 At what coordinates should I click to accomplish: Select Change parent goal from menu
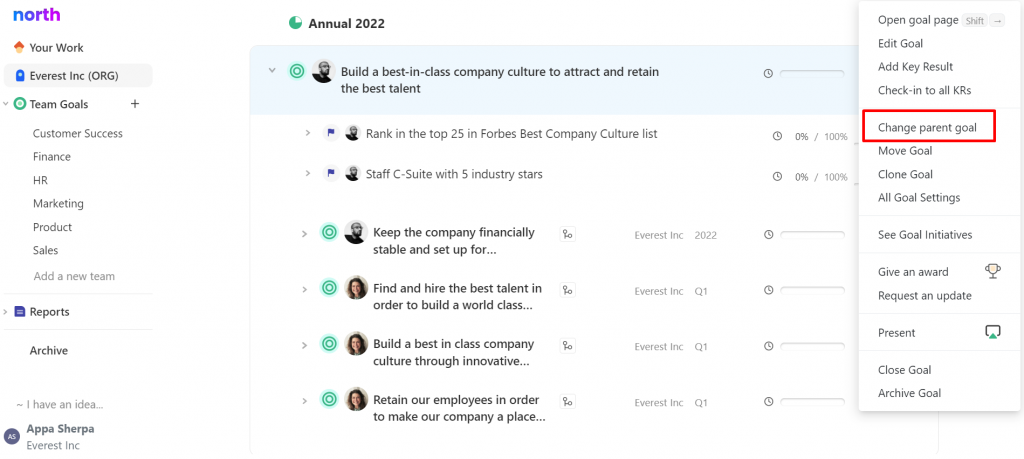pyautogui.click(x=927, y=127)
